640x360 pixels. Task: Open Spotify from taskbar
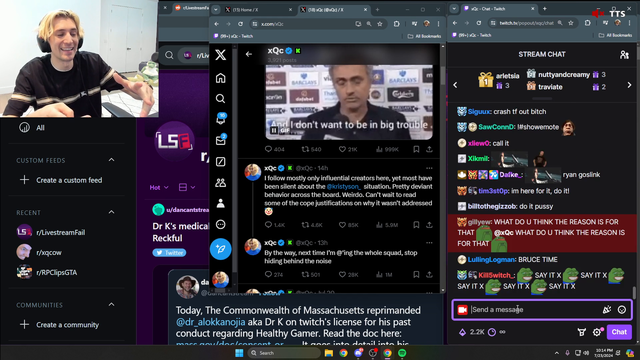tap(402, 353)
